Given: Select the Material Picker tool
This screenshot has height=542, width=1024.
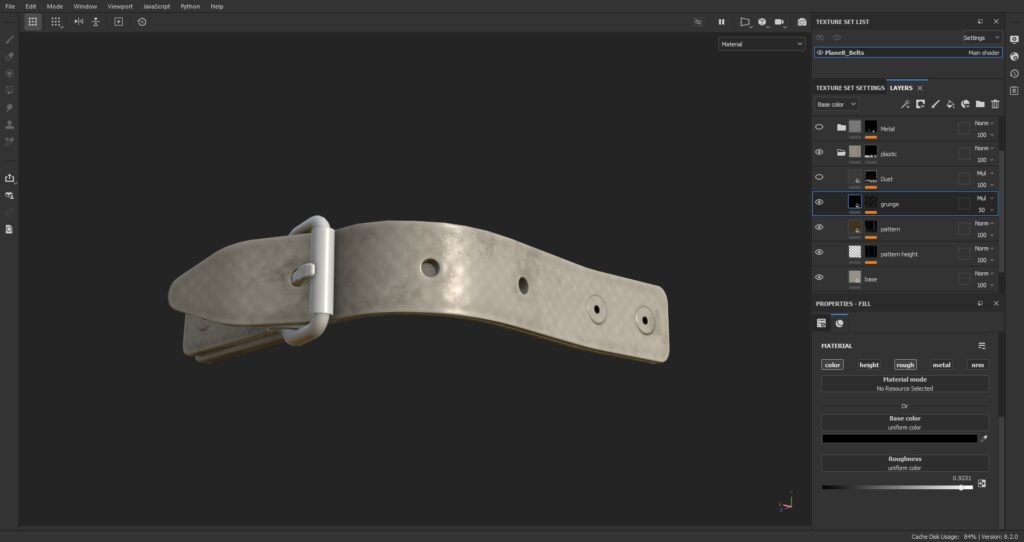Looking at the screenshot, I should 9,141.
